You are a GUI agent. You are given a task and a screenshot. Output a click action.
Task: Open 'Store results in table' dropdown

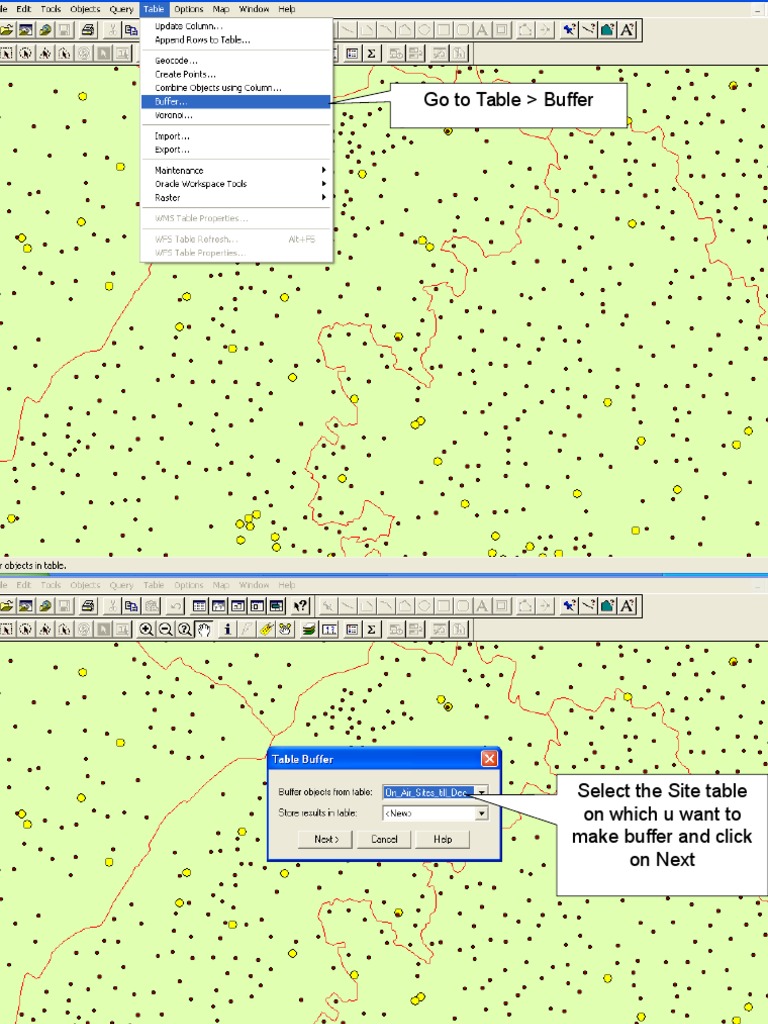coord(481,813)
